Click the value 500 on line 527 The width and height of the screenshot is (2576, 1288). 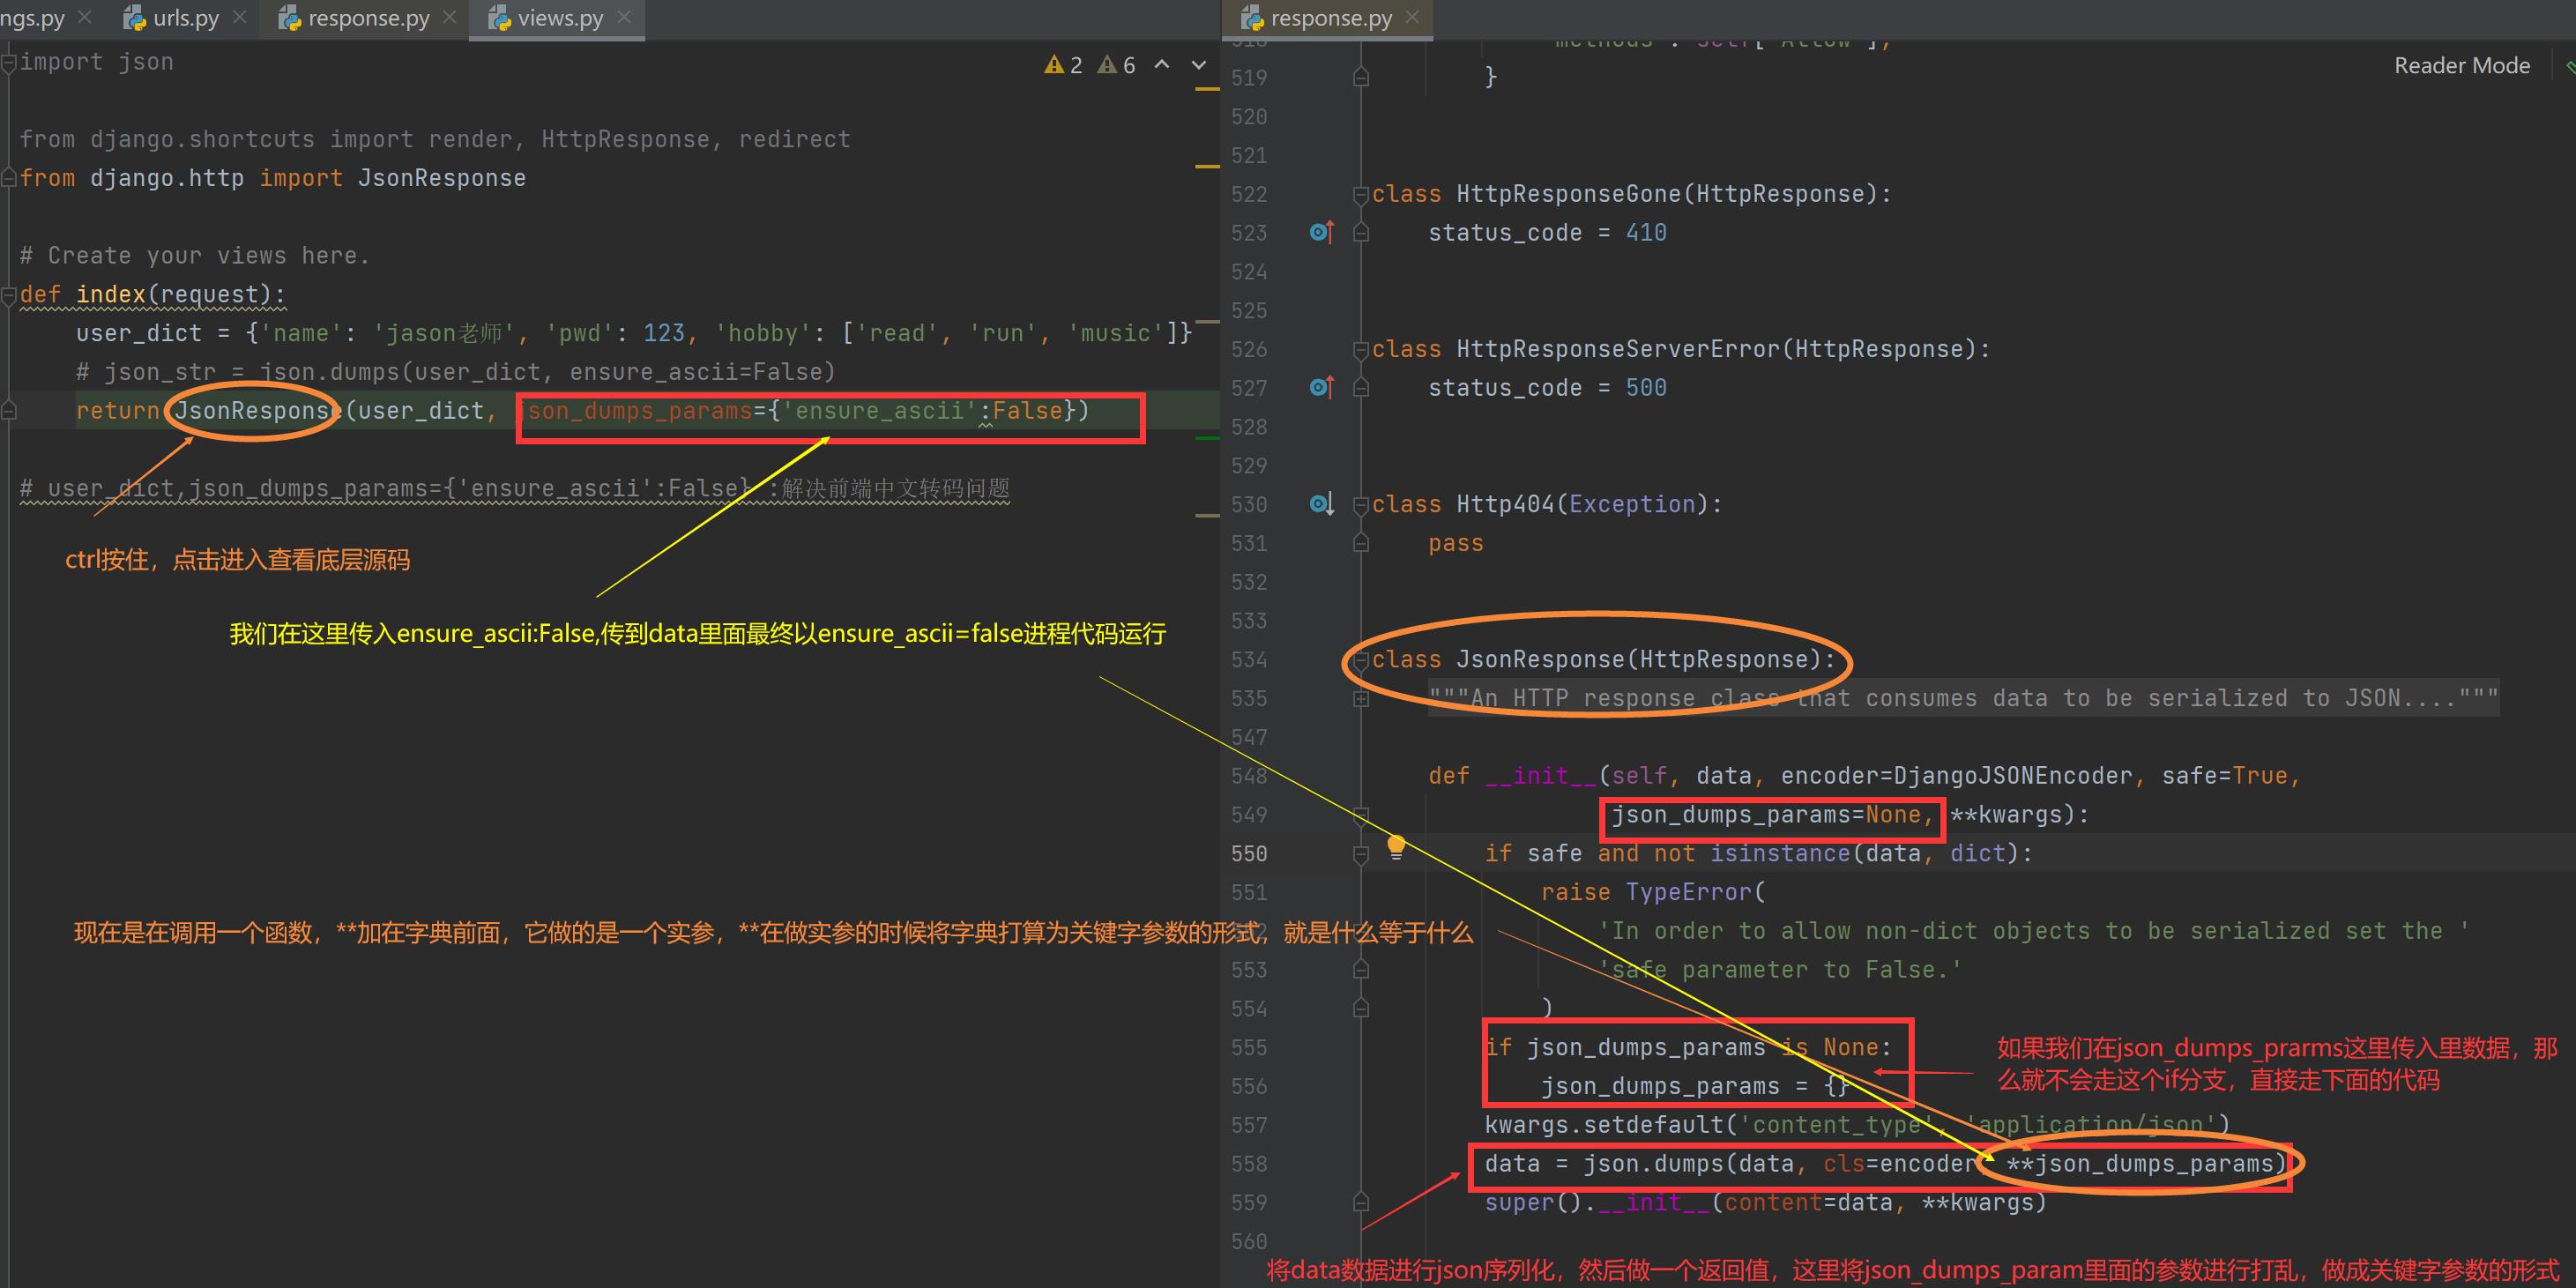[x=1646, y=388]
